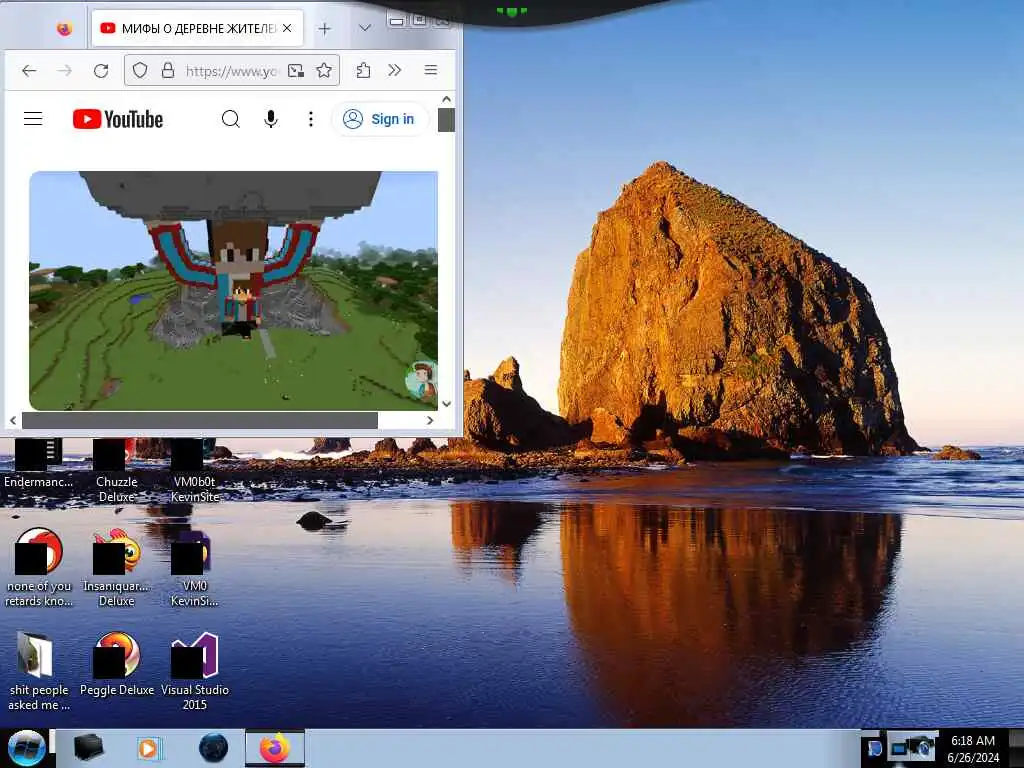The width and height of the screenshot is (1024, 768).
Task: Click the address bar URL field
Action: 230,71
